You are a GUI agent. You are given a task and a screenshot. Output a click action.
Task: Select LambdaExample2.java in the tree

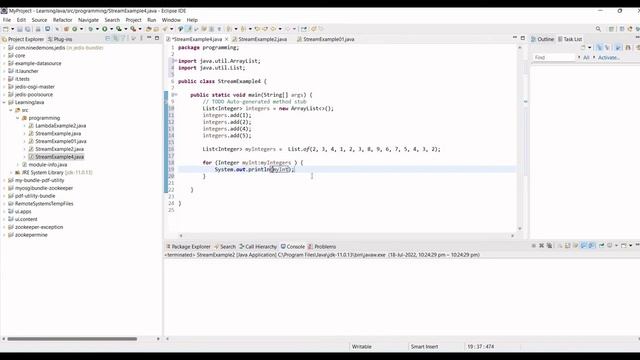pos(60,126)
